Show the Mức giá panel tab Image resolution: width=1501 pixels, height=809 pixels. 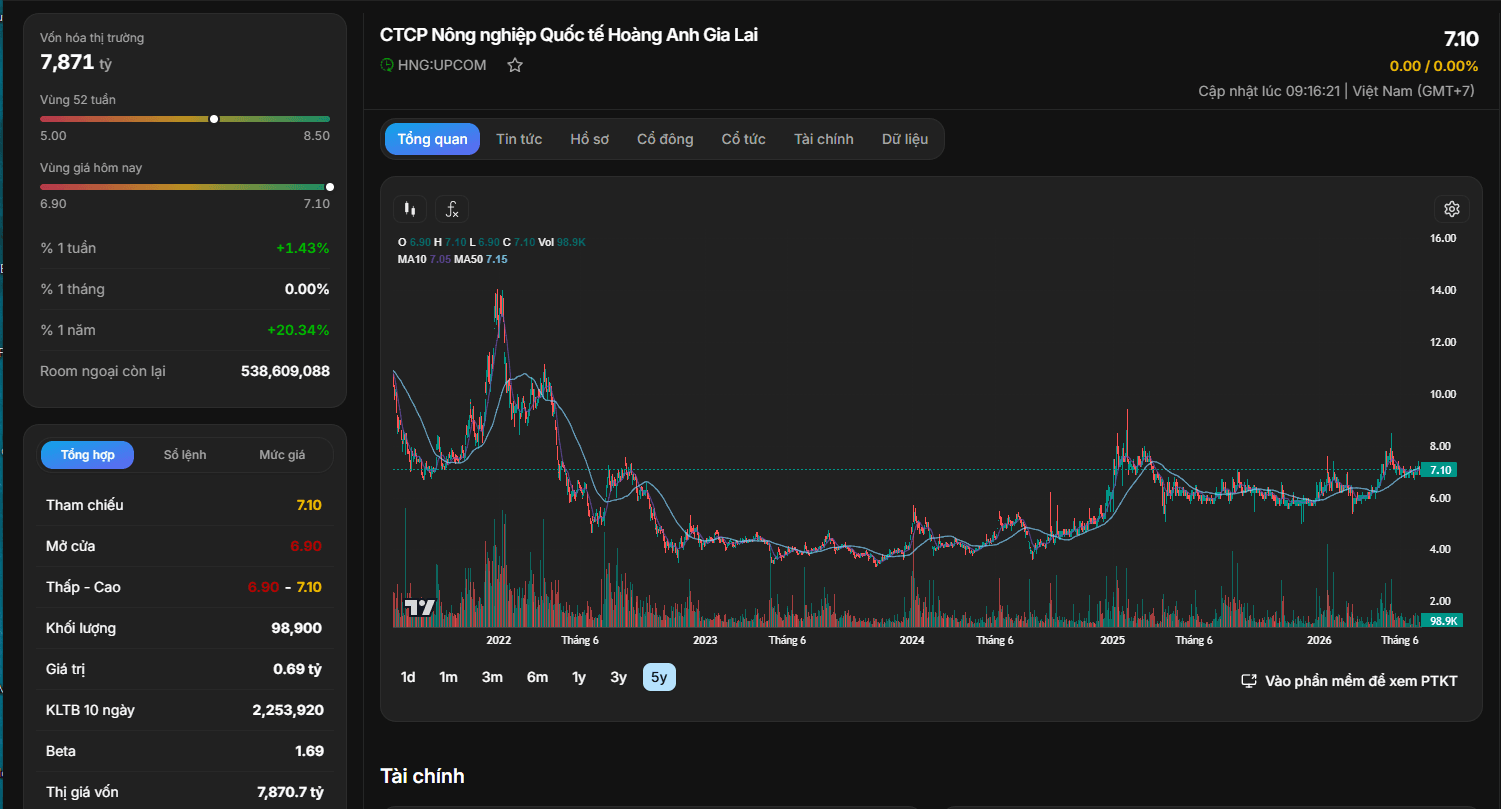[282, 455]
